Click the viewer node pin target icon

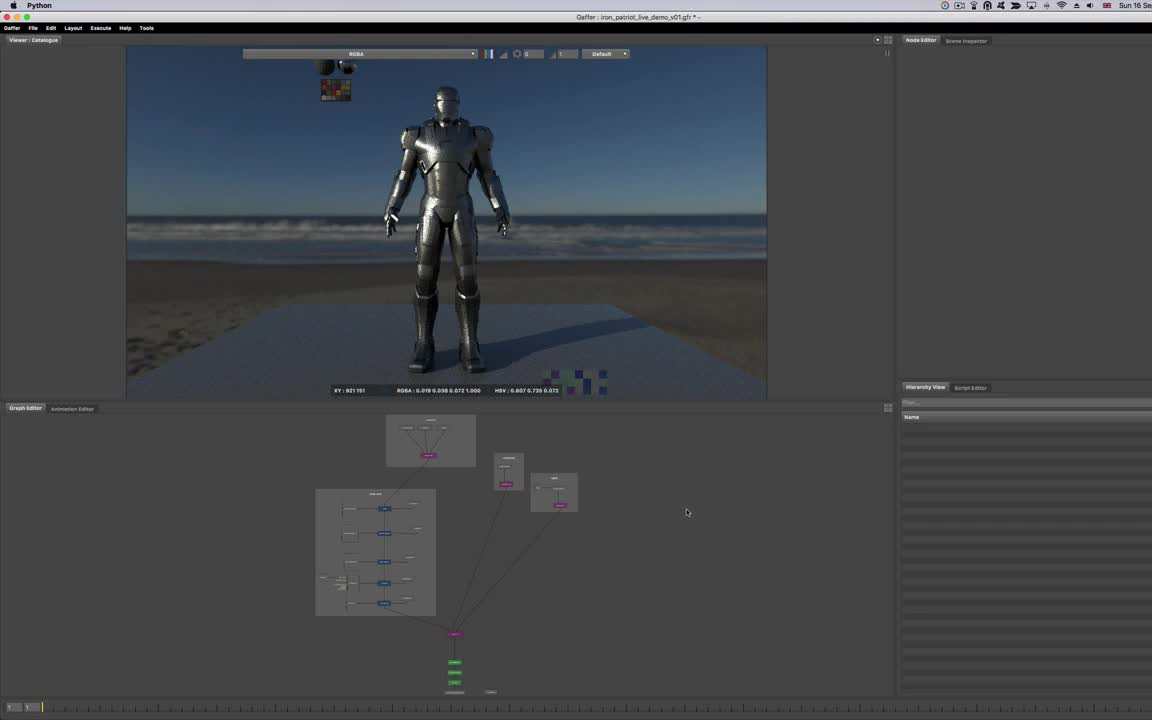click(878, 40)
